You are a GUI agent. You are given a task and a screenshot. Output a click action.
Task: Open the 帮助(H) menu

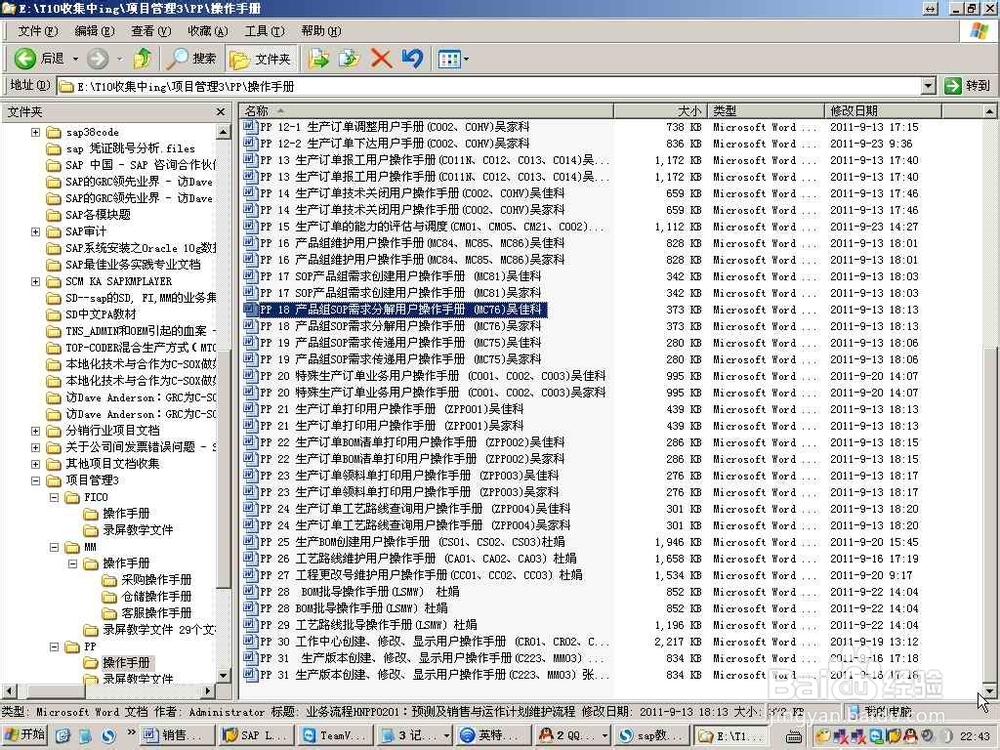tap(321, 31)
